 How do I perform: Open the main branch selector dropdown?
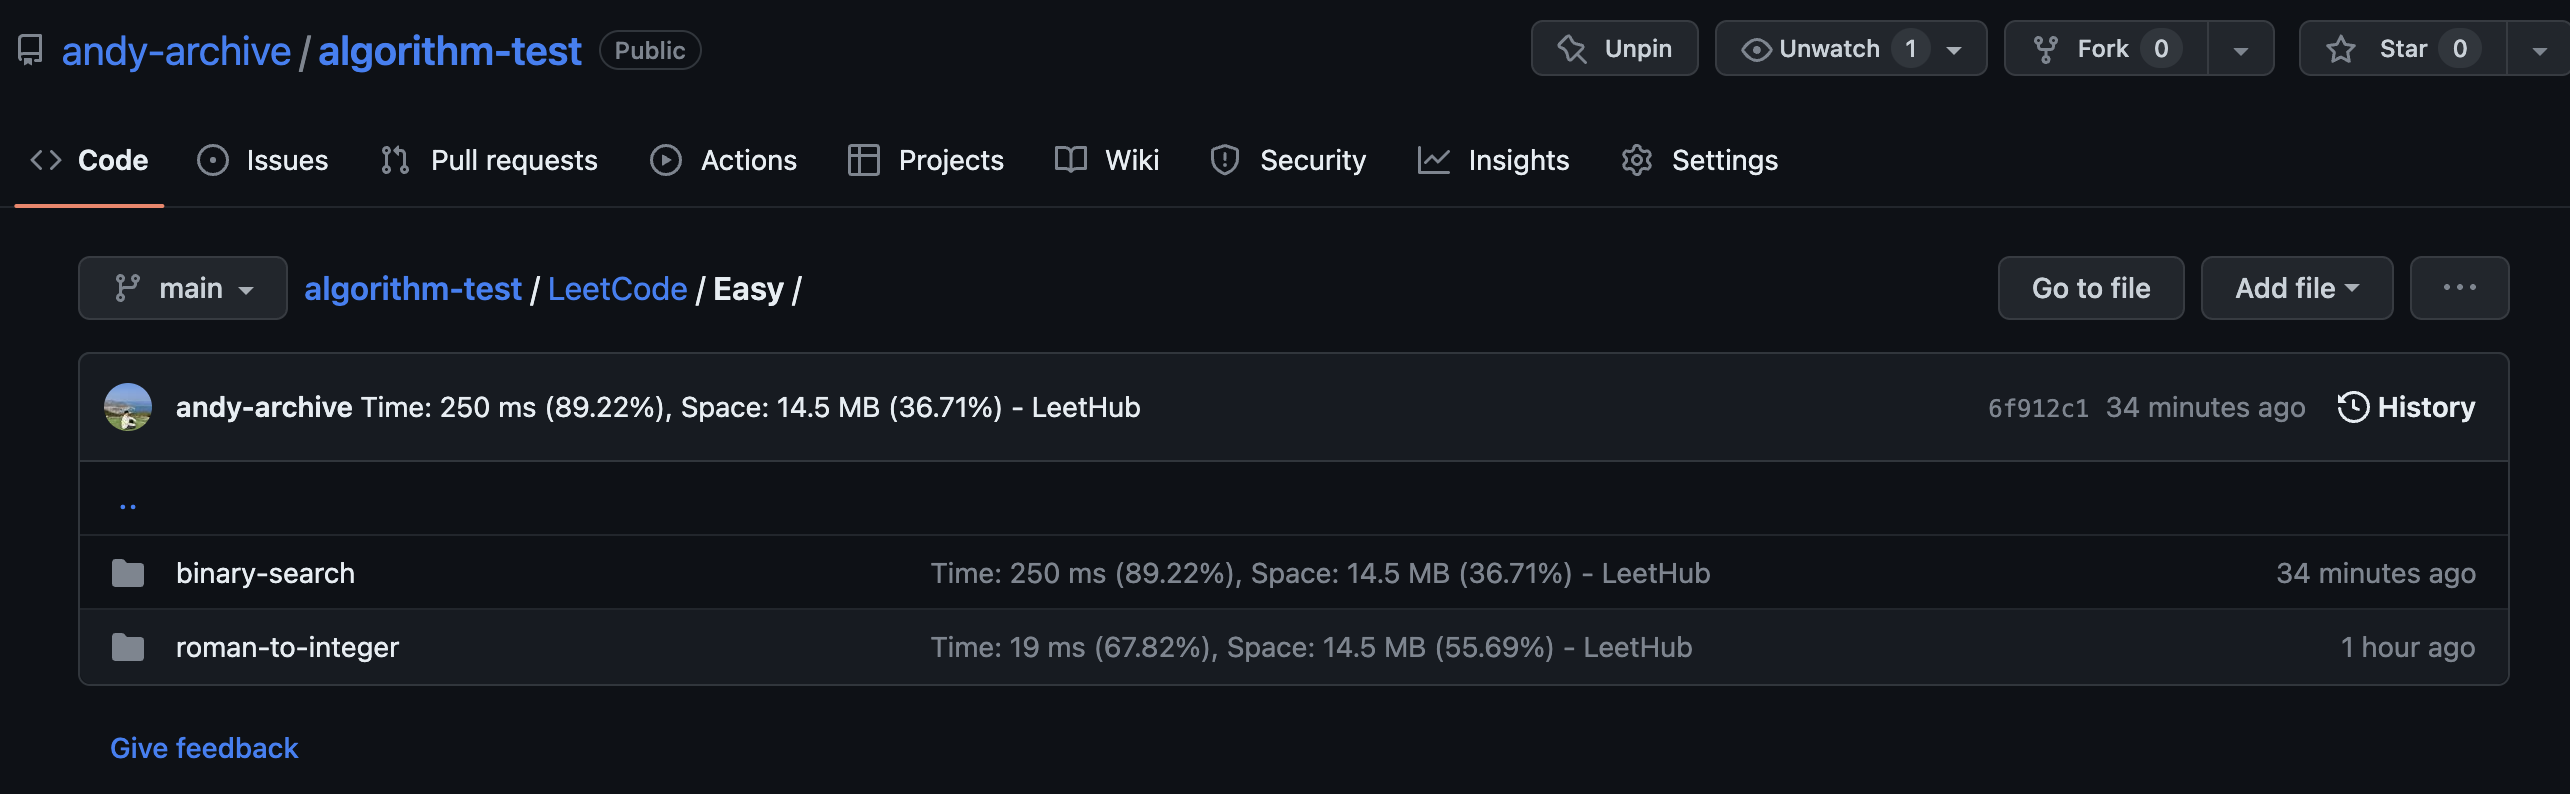tap(183, 288)
